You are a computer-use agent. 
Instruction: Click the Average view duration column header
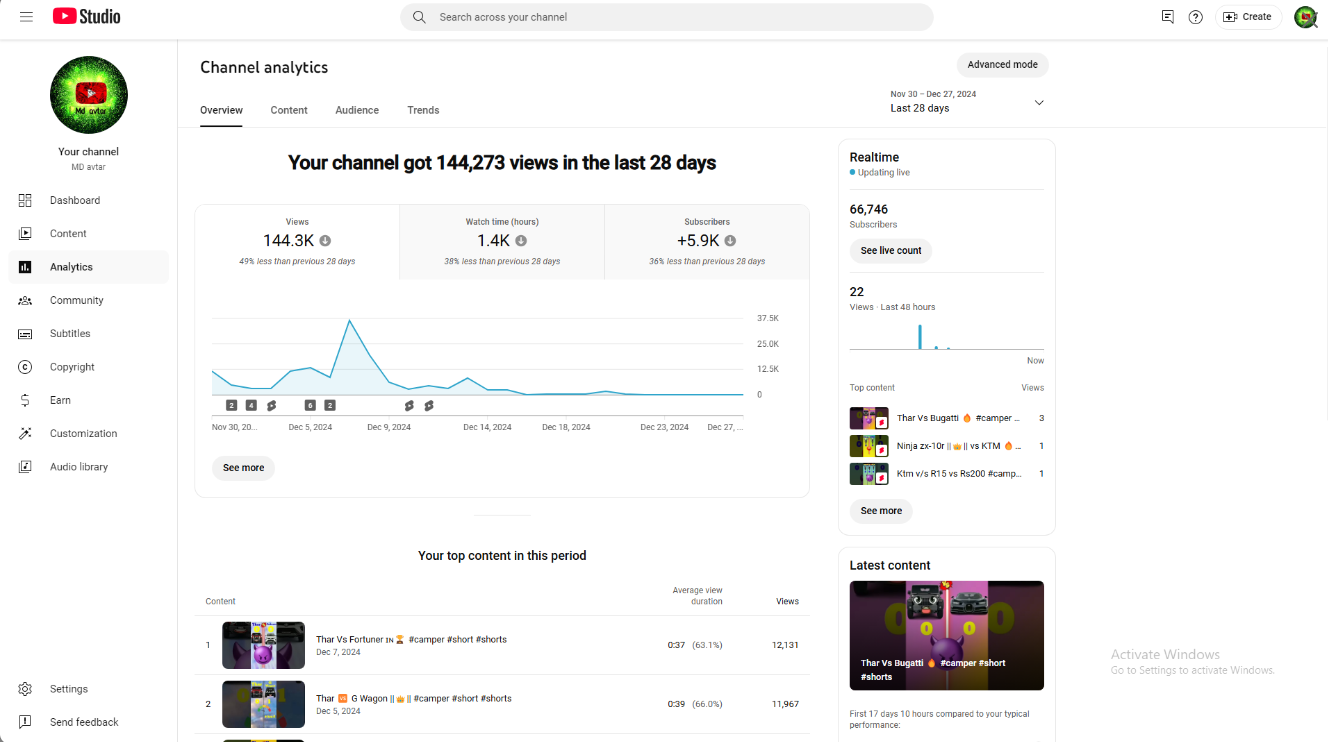coord(697,596)
